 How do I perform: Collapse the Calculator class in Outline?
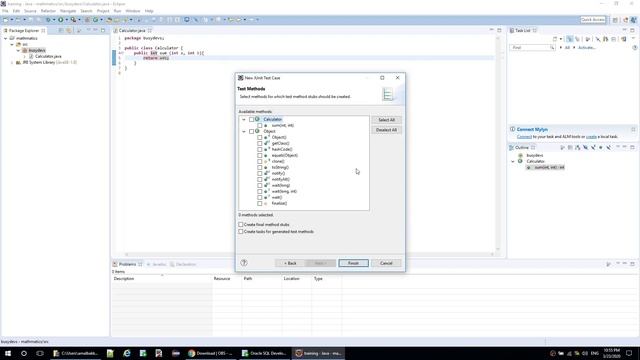point(513,161)
